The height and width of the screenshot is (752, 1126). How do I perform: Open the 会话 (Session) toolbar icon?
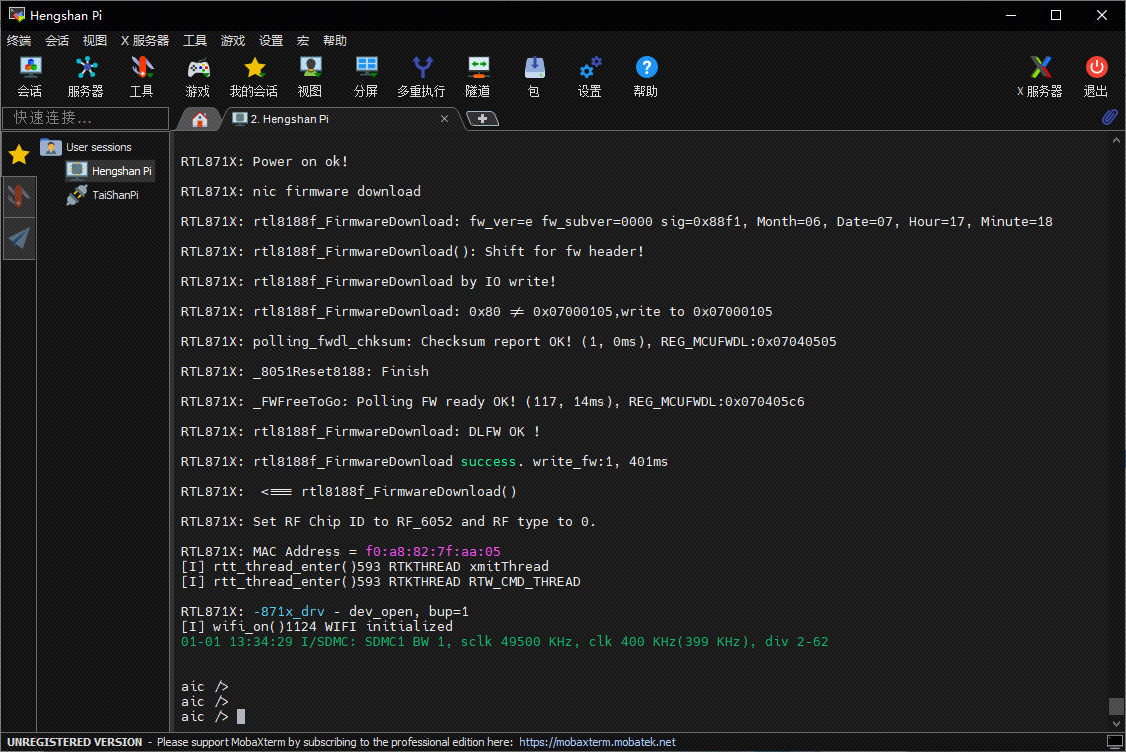coord(30,76)
